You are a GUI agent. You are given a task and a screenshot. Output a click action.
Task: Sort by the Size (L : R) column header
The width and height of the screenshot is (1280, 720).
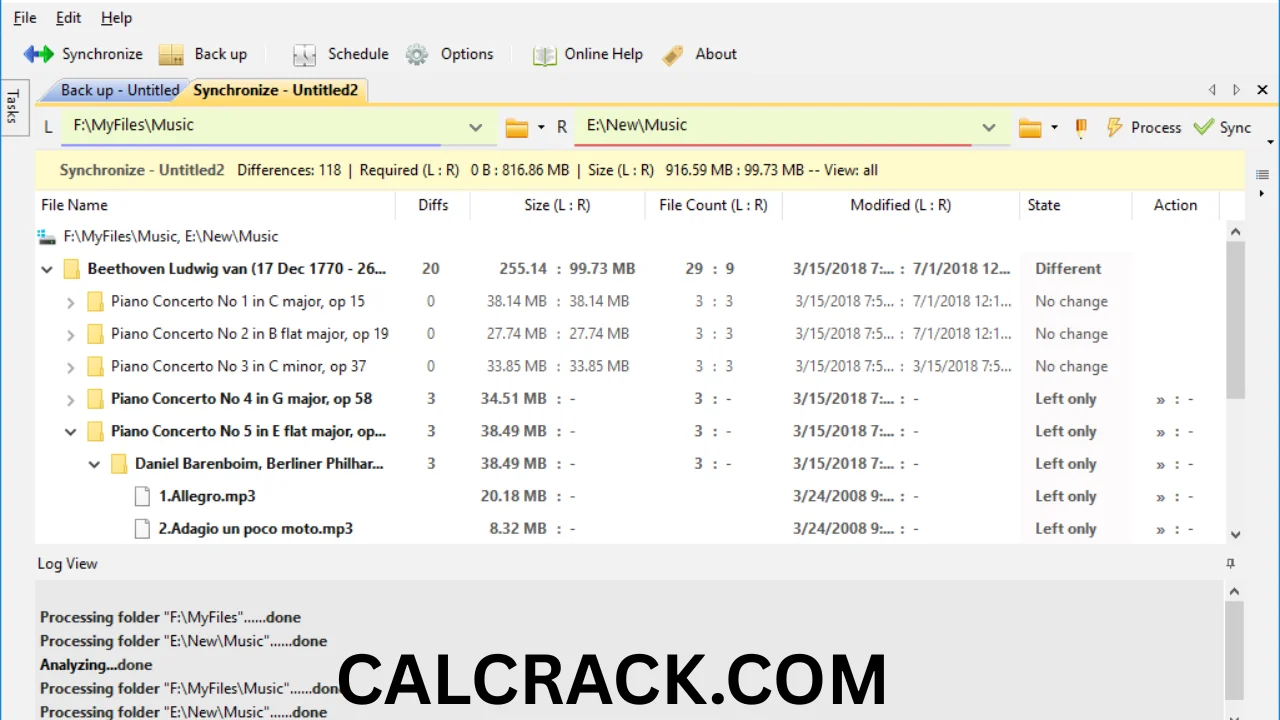coord(557,205)
